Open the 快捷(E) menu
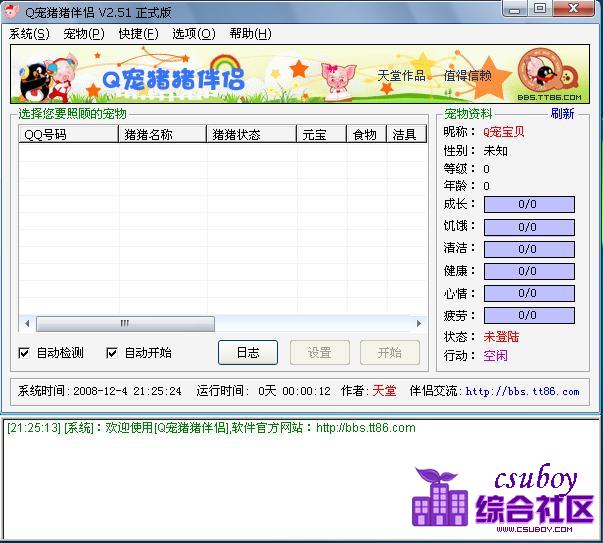603x543 pixels. tap(138, 33)
